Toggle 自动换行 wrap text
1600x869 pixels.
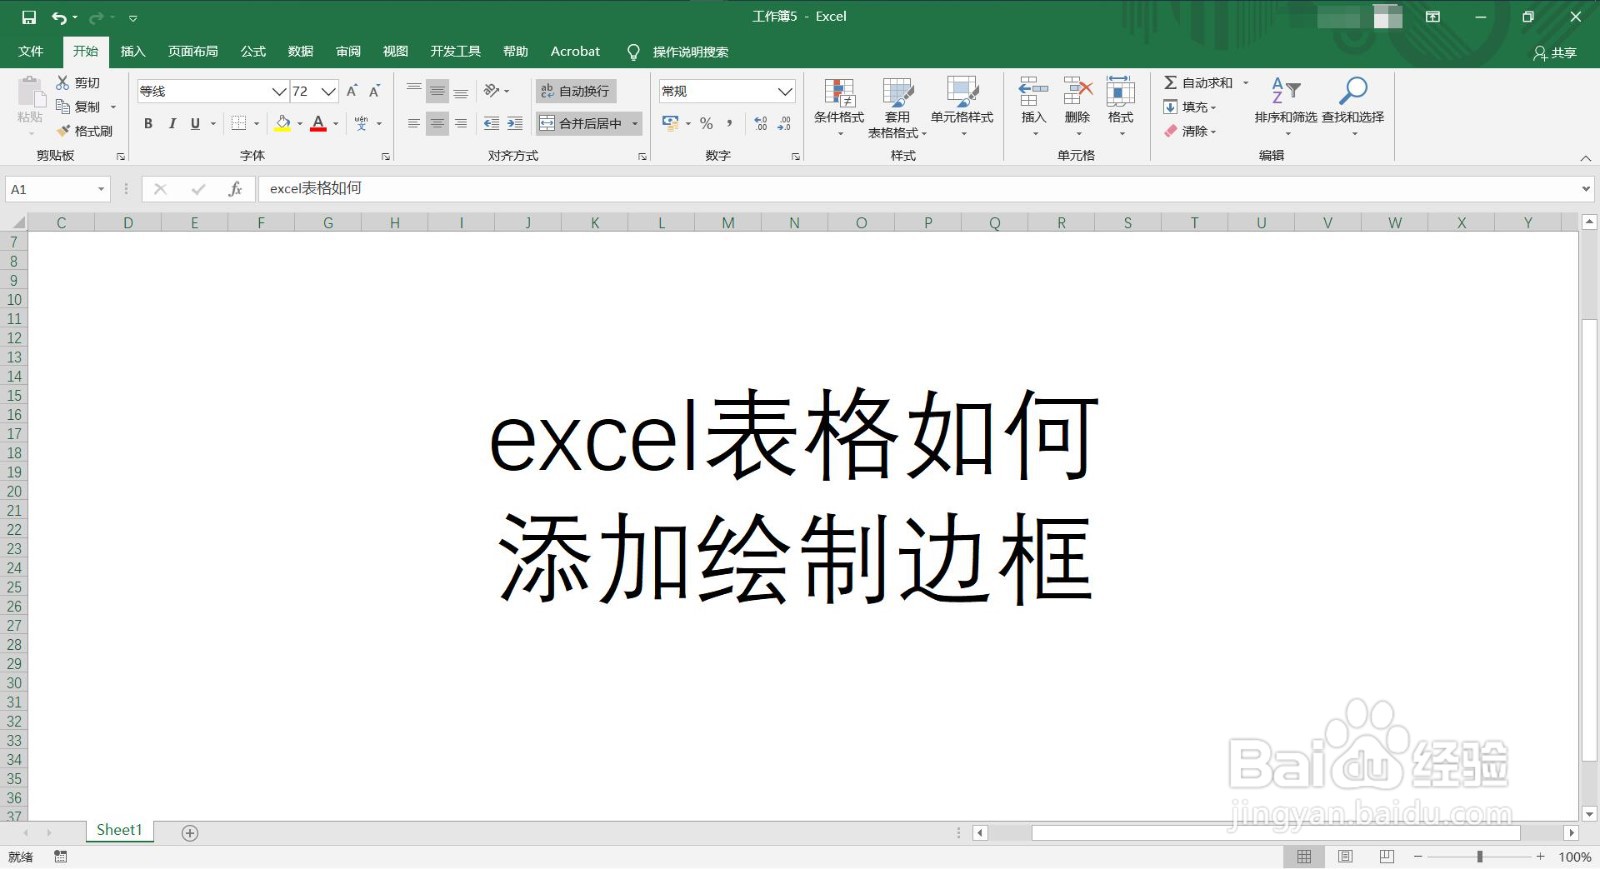[575, 91]
